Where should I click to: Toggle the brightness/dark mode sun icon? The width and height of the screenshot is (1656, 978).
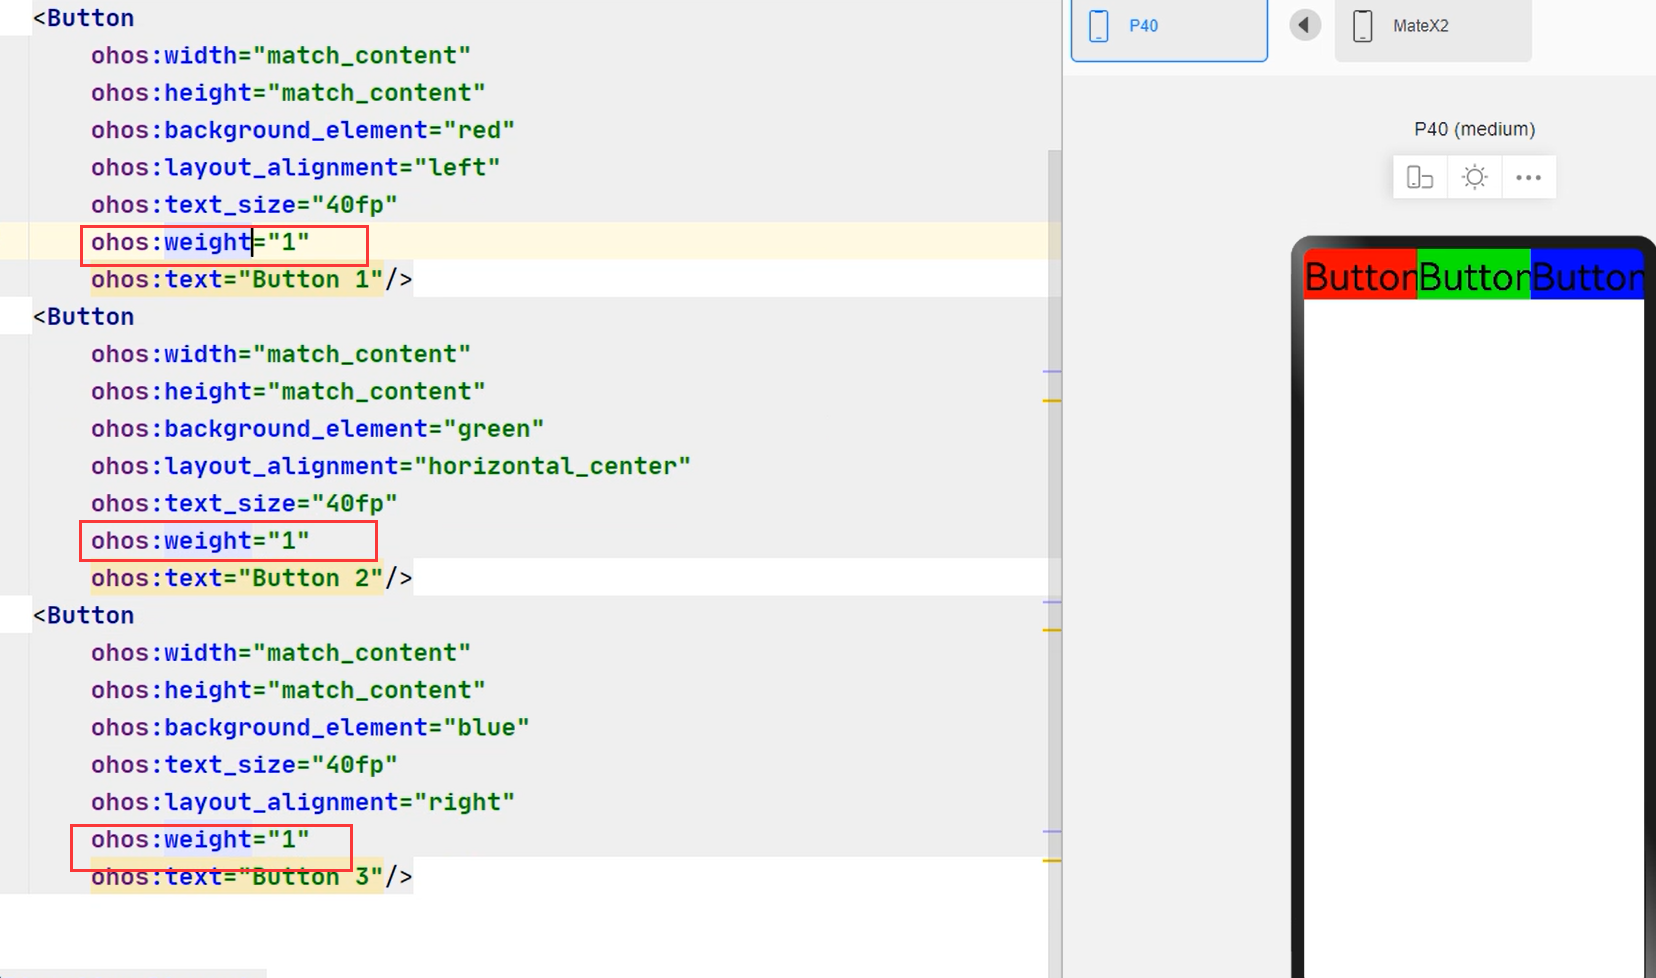1474,177
